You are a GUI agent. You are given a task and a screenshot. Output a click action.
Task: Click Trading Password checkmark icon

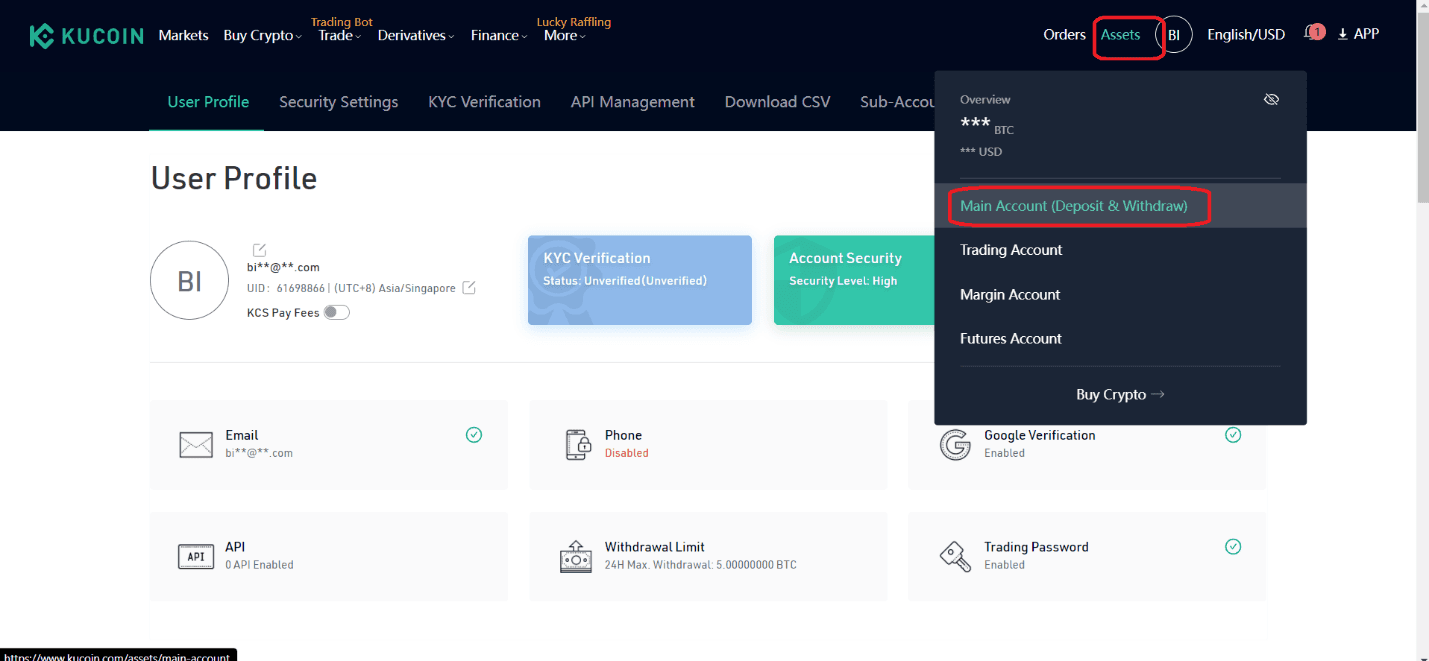[x=1233, y=547]
